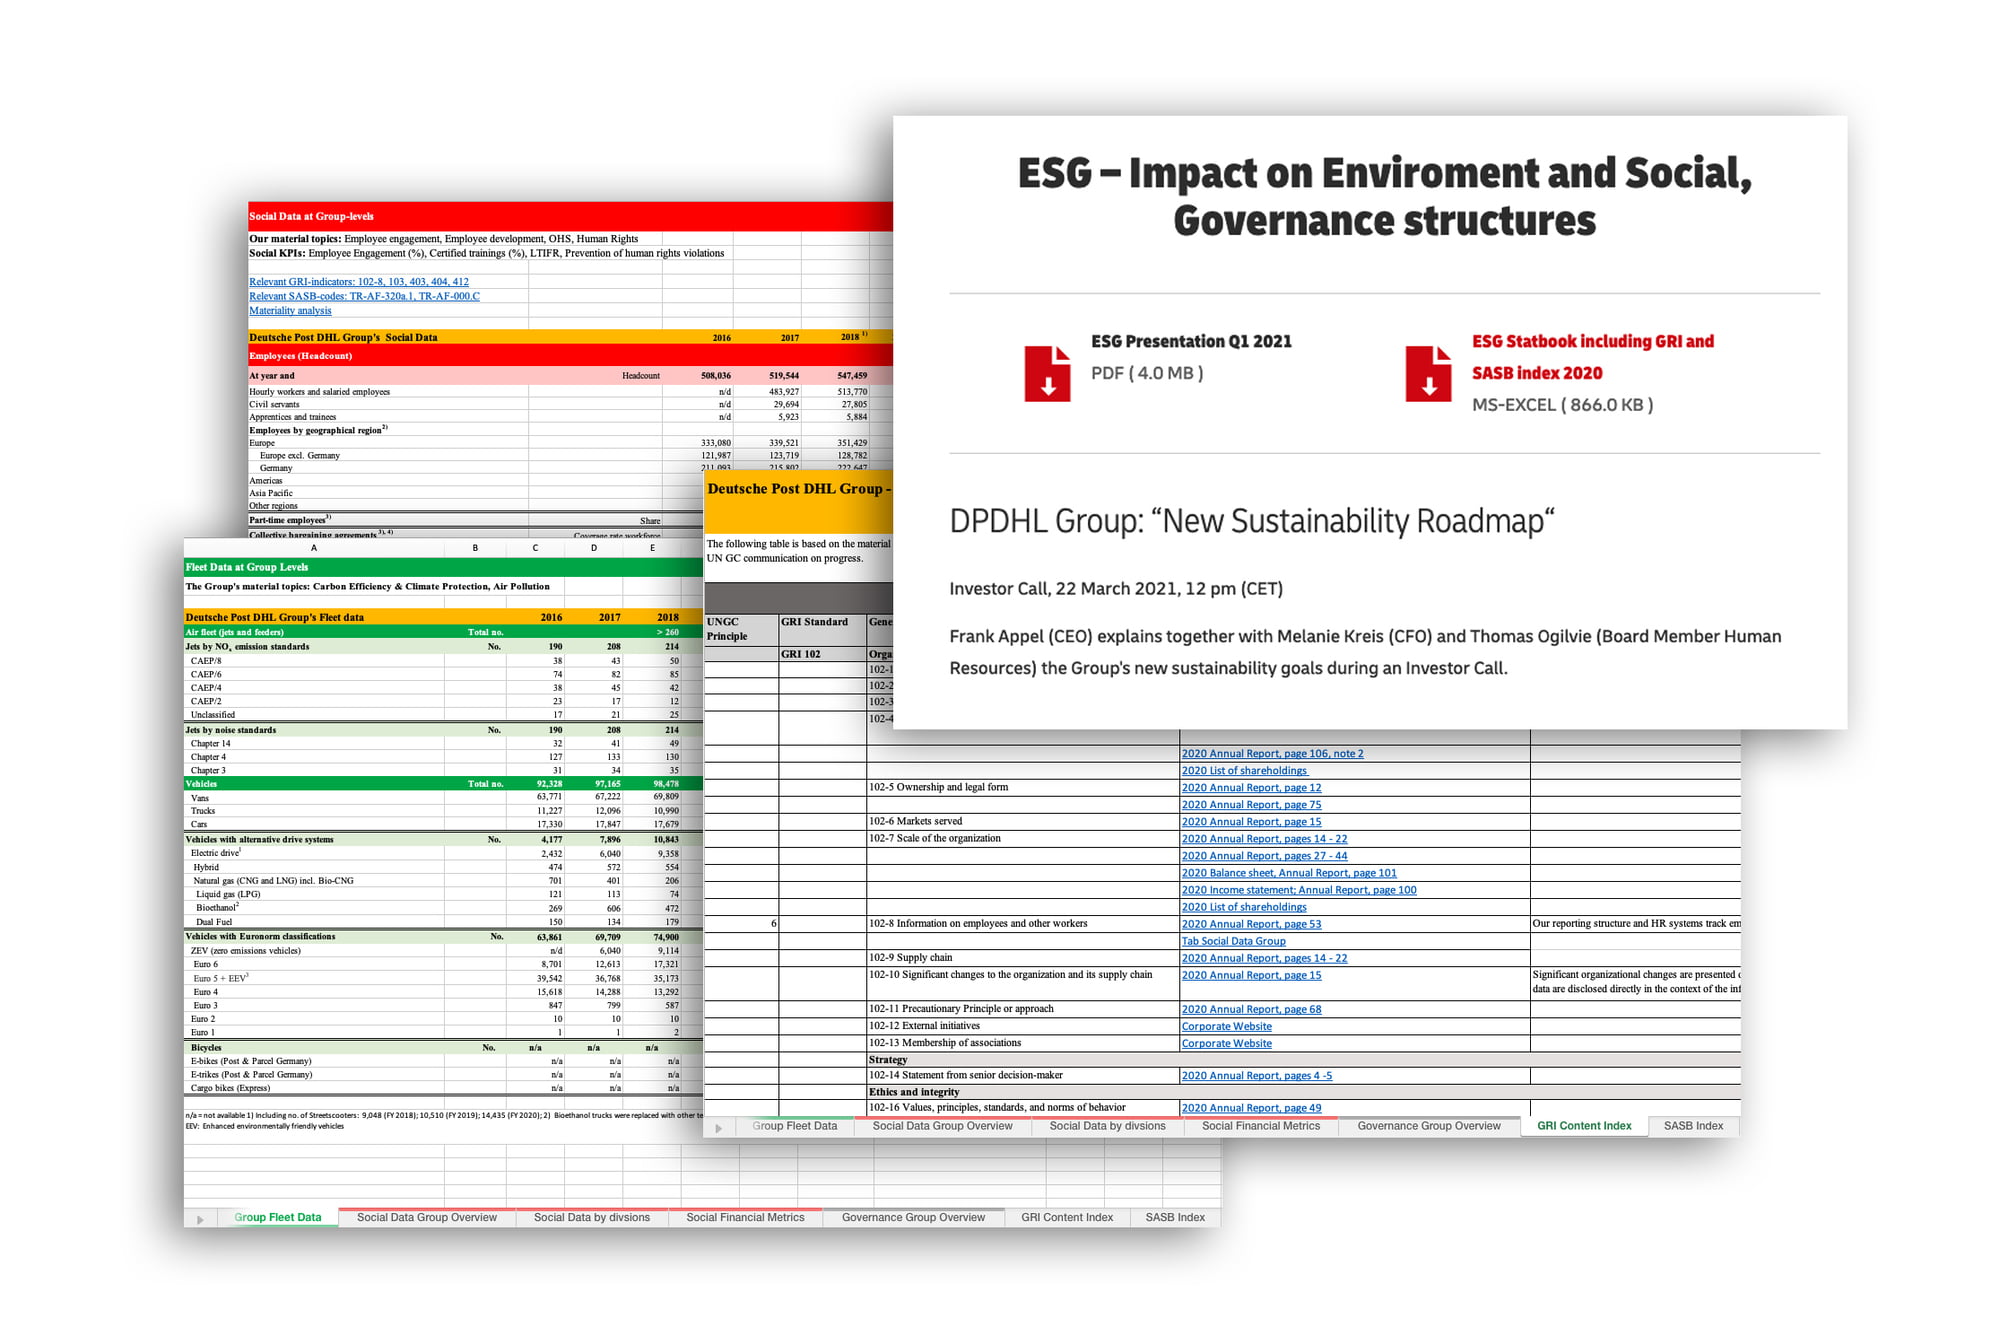Open the 2020 Annual Report, page 12 link
This screenshot has width=2000, height=1335.
[x=1251, y=788]
